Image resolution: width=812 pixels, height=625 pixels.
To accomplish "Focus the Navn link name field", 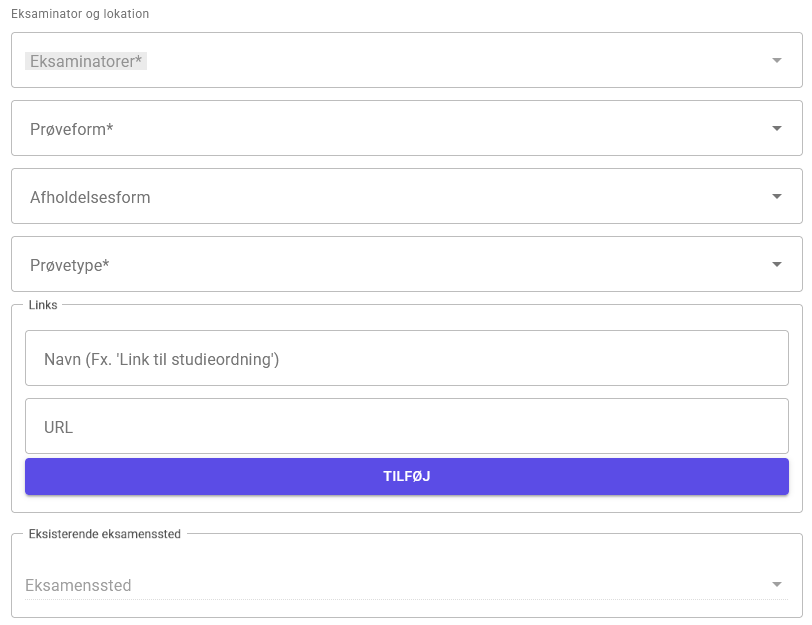I will pos(406,358).
